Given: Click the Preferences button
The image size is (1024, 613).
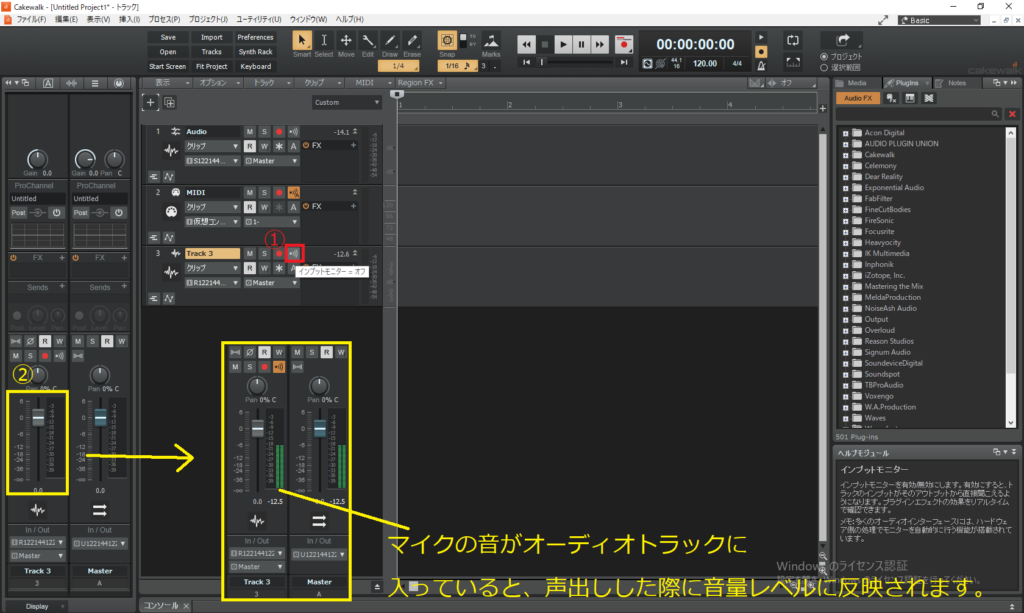Looking at the screenshot, I should click(255, 38).
